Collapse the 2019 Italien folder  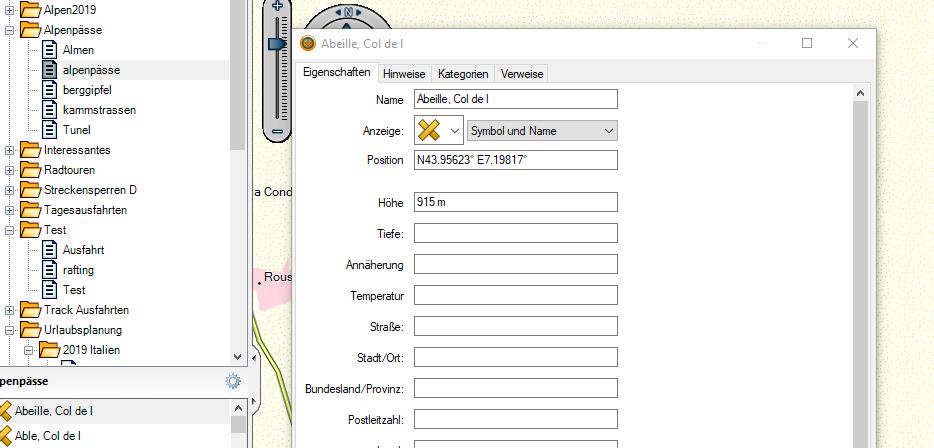pyautogui.click(x=29, y=350)
